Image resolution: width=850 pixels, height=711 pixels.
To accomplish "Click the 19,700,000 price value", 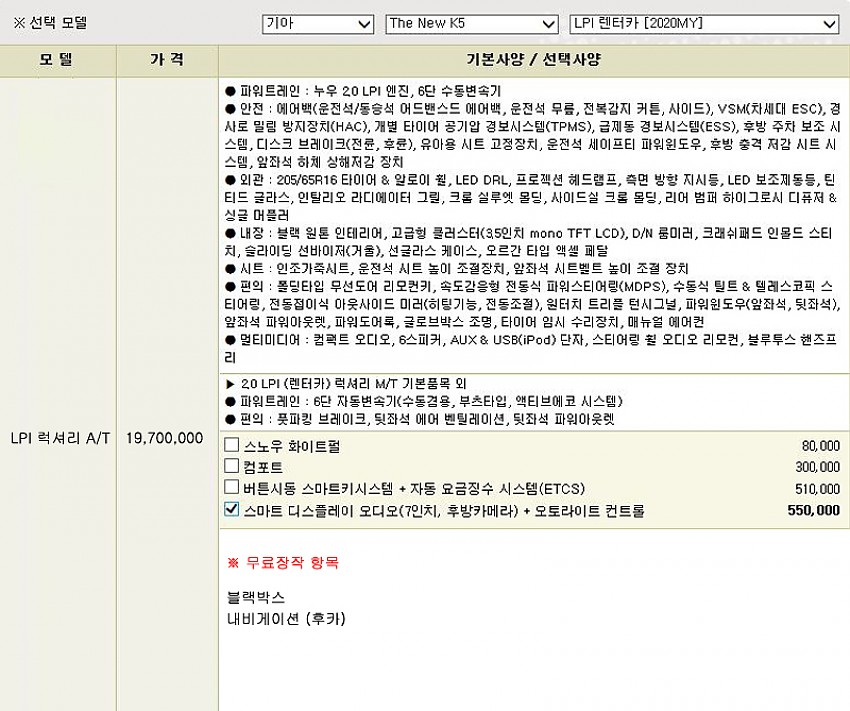I will pyautogui.click(x=166, y=438).
